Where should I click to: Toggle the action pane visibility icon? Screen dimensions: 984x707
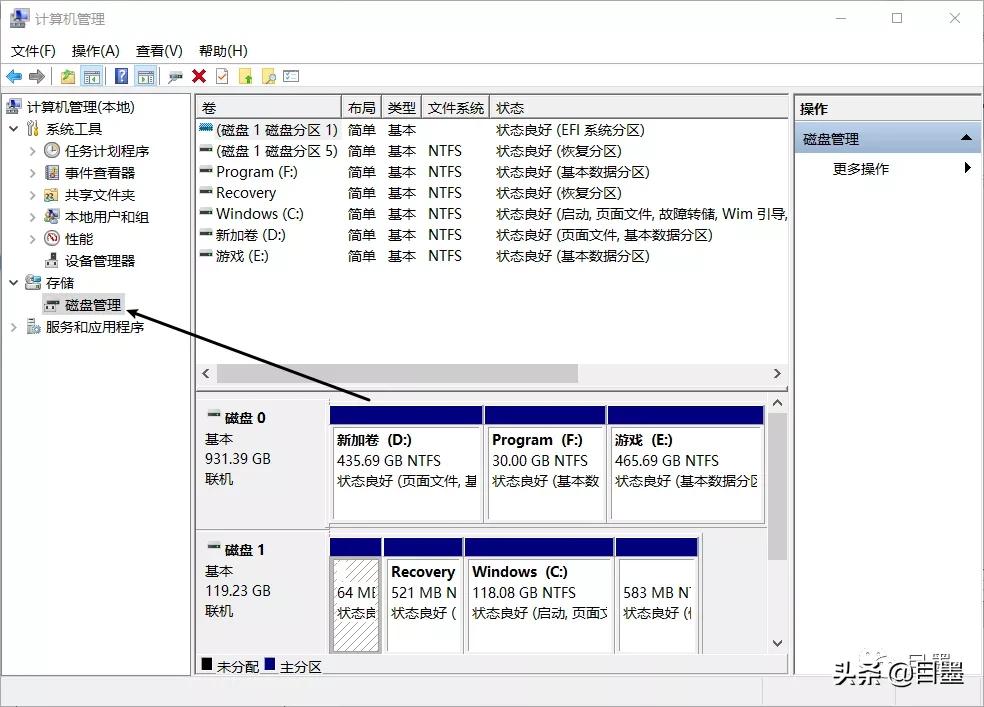coord(144,76)
